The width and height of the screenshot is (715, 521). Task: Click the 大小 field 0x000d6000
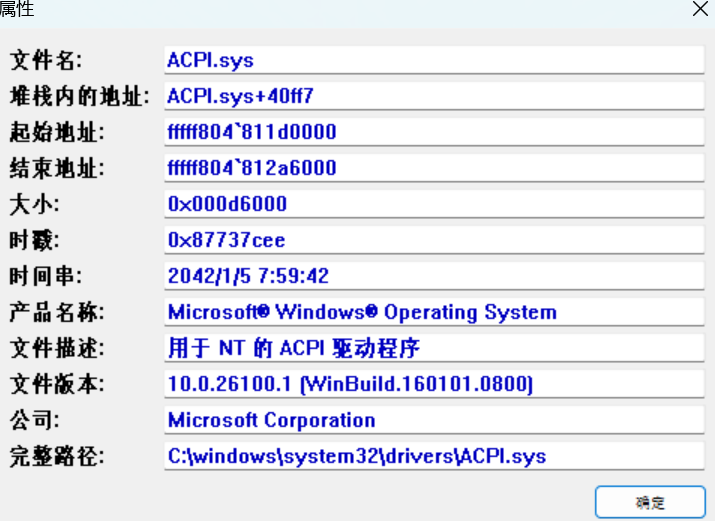pos(434,204)
